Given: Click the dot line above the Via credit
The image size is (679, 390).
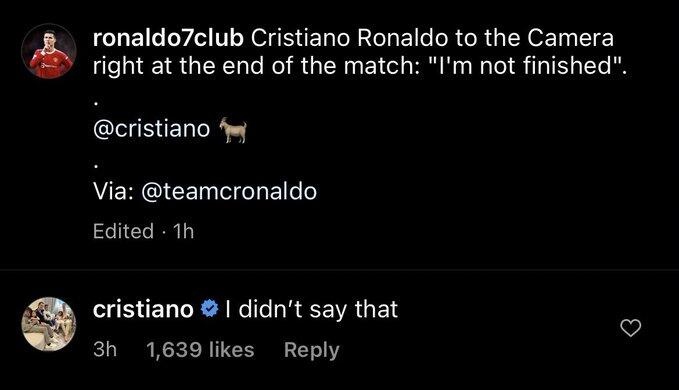Looking at the screenshot, I should point(96,166).
